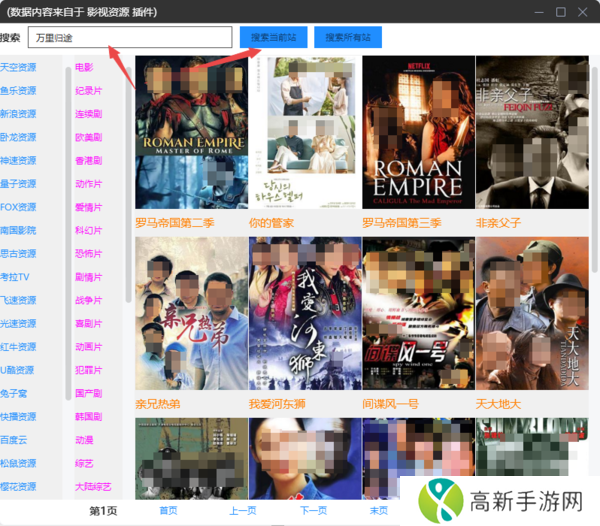Screen dimensions: 600x526
Task: Open 你的管家 poster thumbnail
Action: click(304, 133)
